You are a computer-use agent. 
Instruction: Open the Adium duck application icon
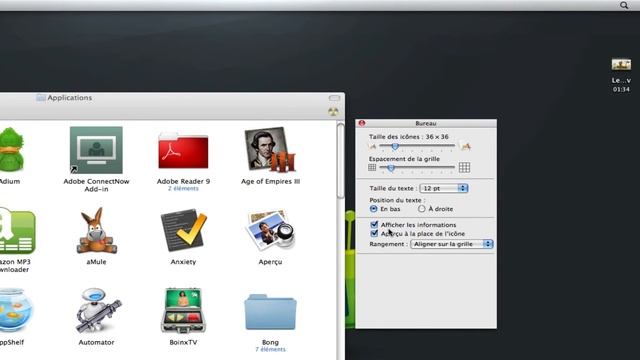(x=11, y=150)
